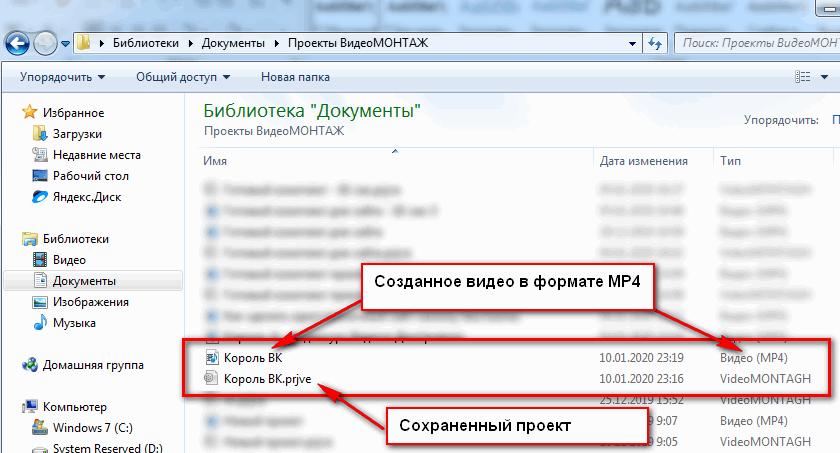The height and width of the screenshot is (453, 840).
Task: Focus the search field Поиск: Проекты ВидеоМОНТАЖ
Action: pyautogui.click(x=757, y=43)
